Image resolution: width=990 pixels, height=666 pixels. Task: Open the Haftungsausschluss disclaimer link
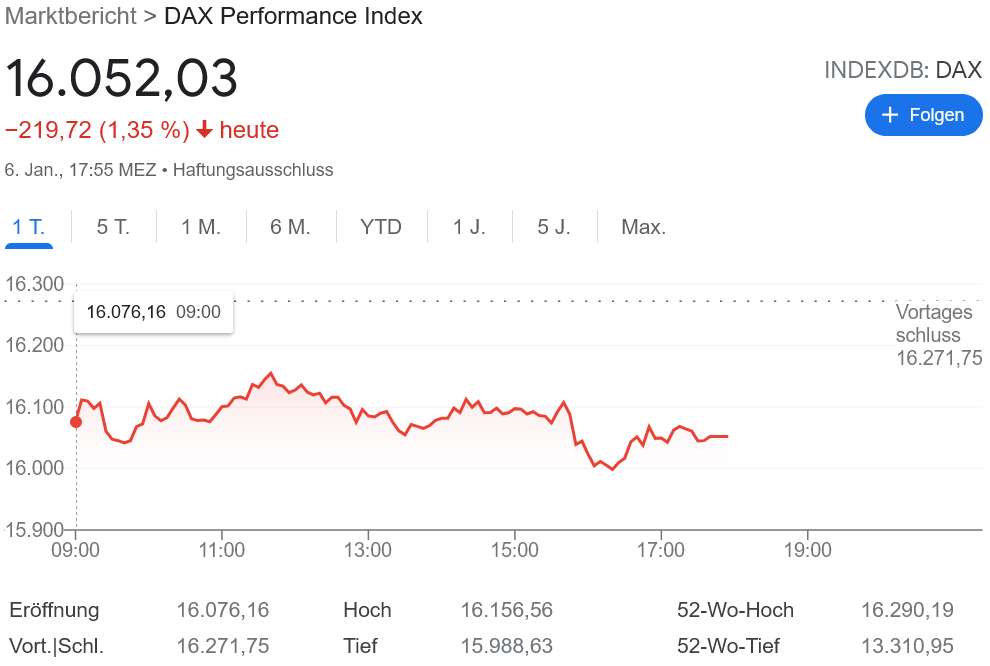(253, 170)
